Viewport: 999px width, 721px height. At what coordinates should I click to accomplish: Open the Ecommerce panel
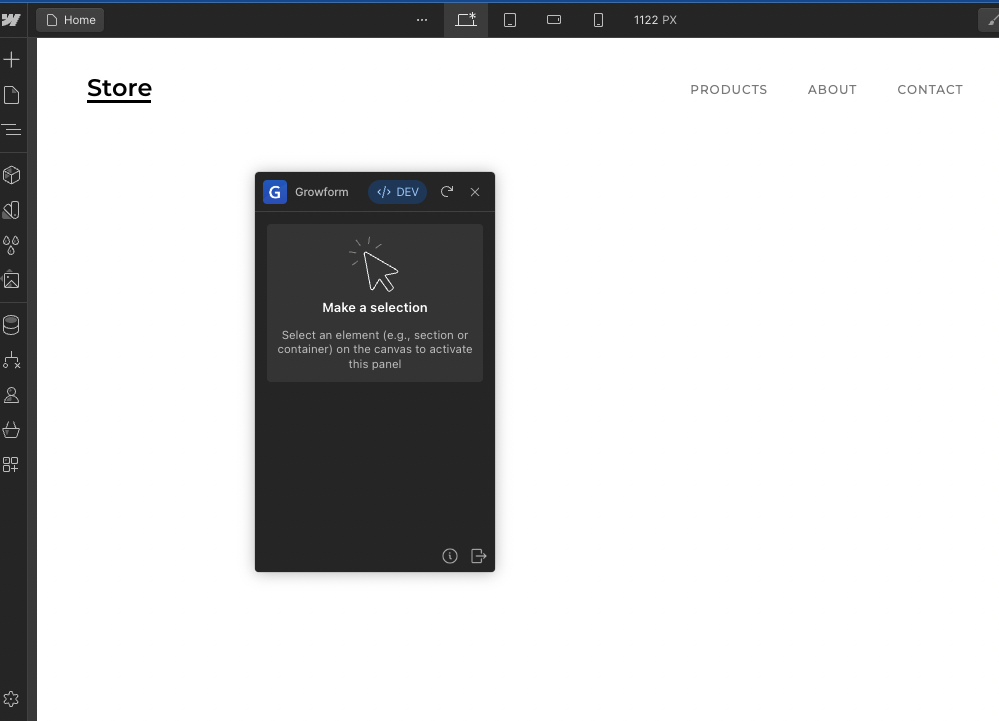click(12, 430)
